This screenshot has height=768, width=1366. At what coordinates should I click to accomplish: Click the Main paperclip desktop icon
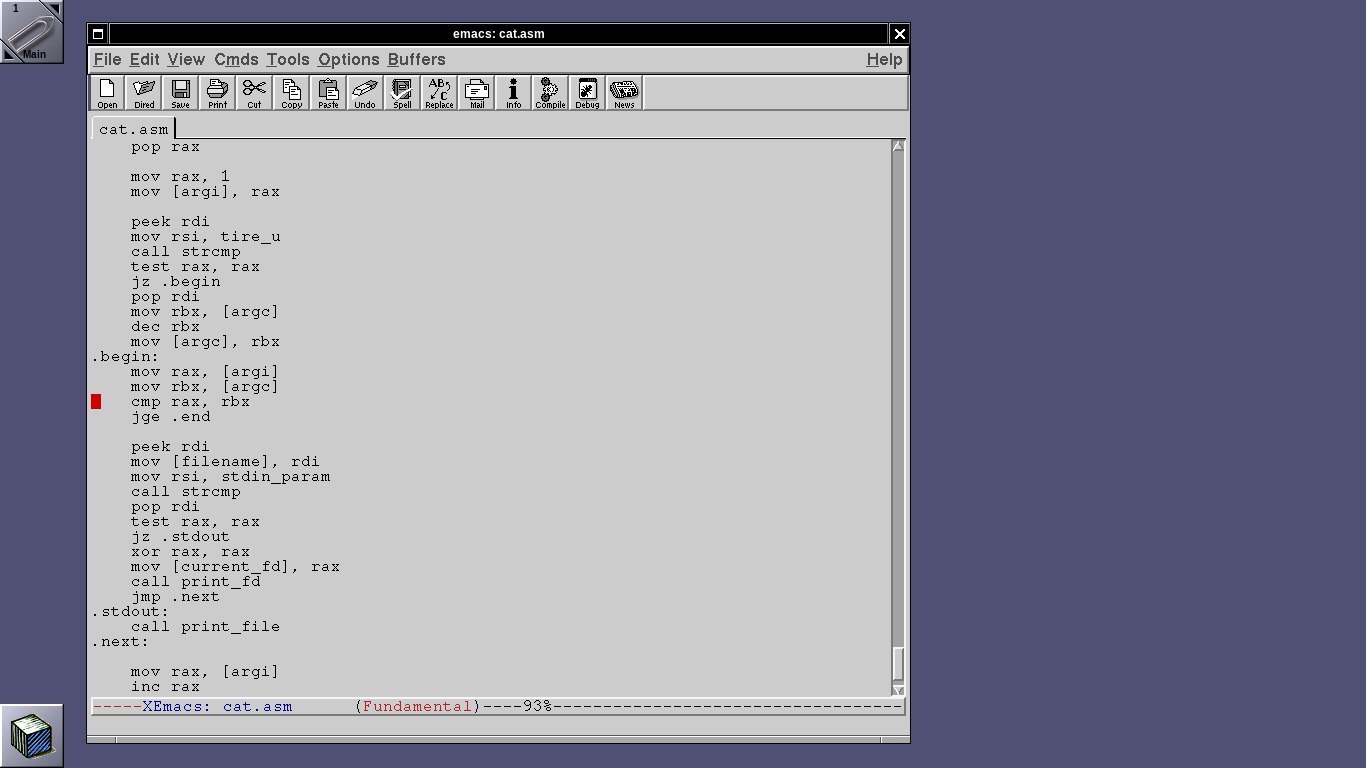[31, 31]
